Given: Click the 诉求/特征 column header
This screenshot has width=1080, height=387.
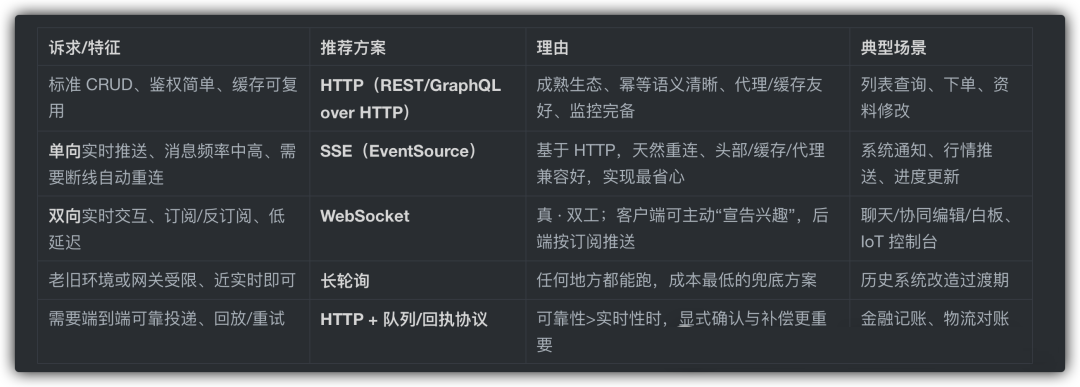Looking at the screenshot, I should [173, 47].
